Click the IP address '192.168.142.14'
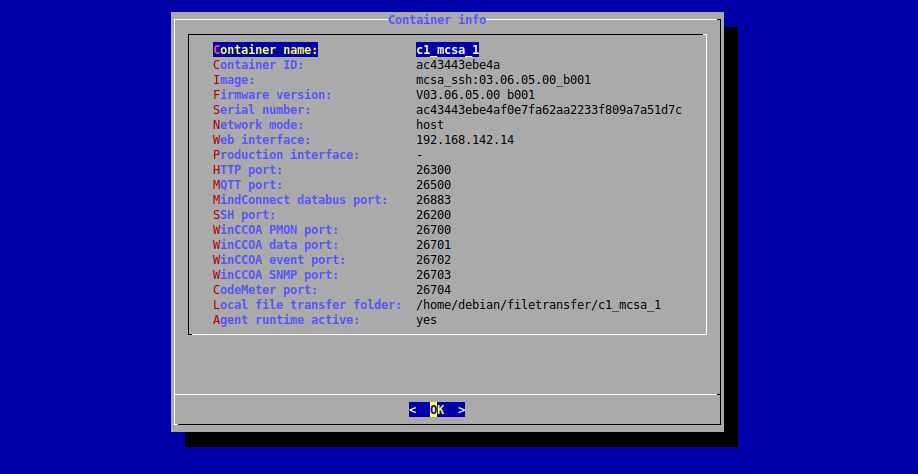The image size is (918, 474). (x=465, y=140)
